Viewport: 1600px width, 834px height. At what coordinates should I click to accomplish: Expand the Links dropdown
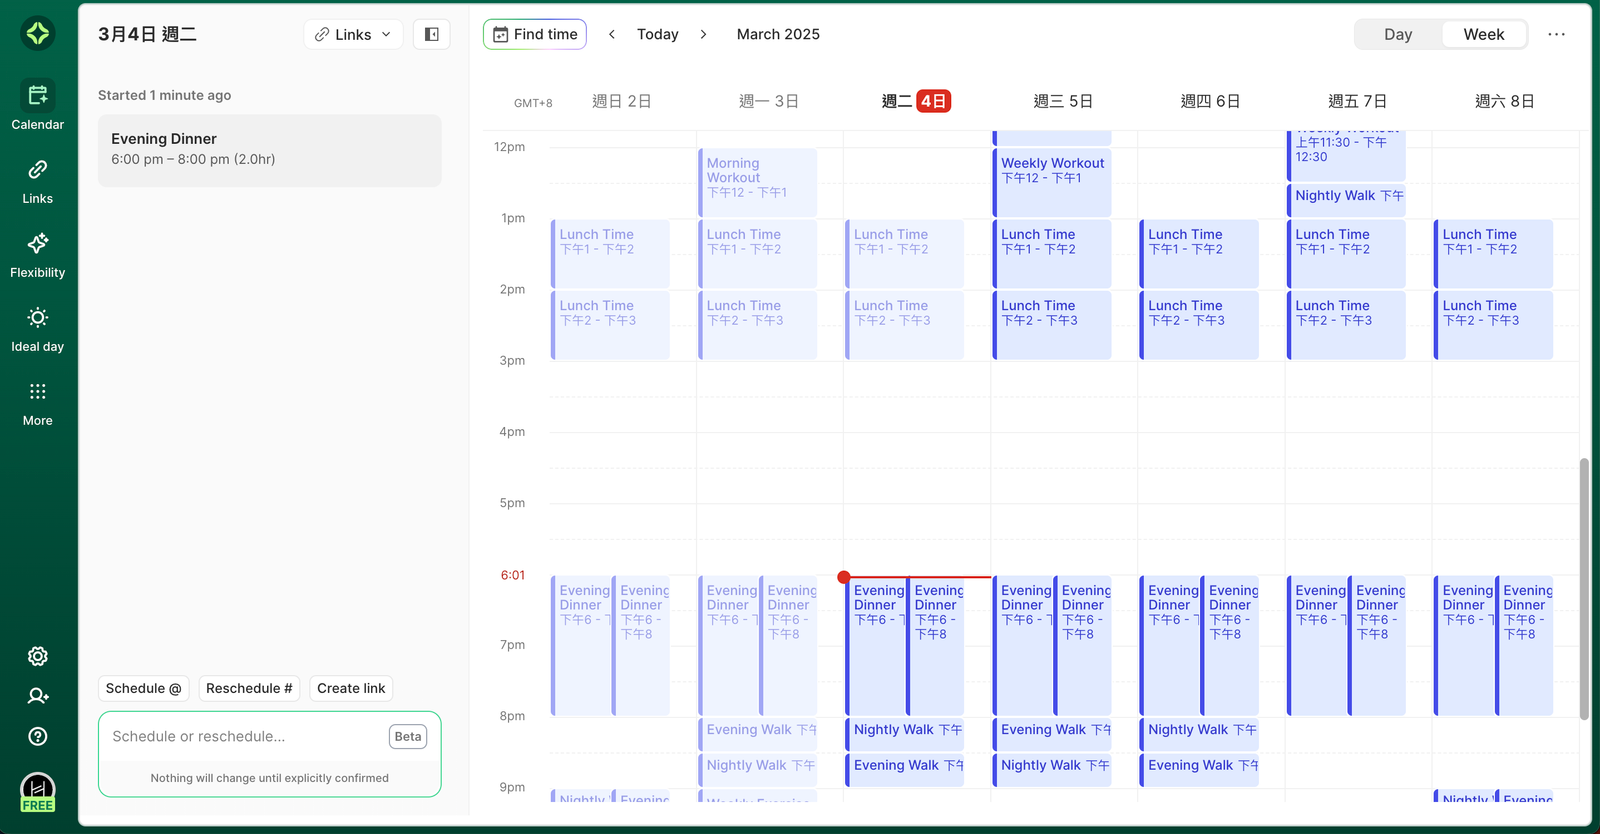(x=353, y=34)
